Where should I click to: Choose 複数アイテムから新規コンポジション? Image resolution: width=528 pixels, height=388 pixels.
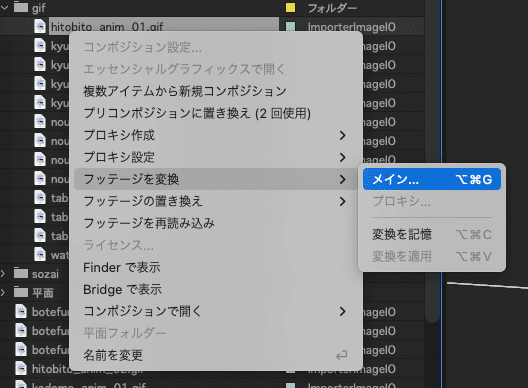coord(216,91)
